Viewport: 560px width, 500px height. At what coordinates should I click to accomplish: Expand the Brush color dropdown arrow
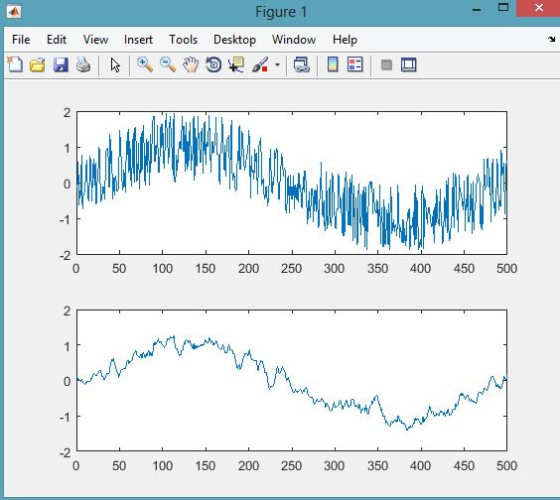(x=278, y=65)
